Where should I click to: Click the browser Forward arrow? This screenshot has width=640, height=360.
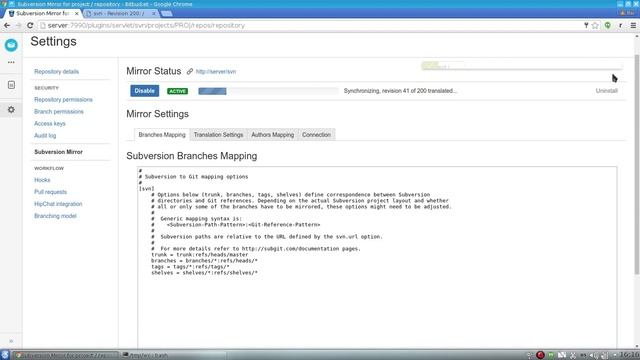(x=18, y=25)
